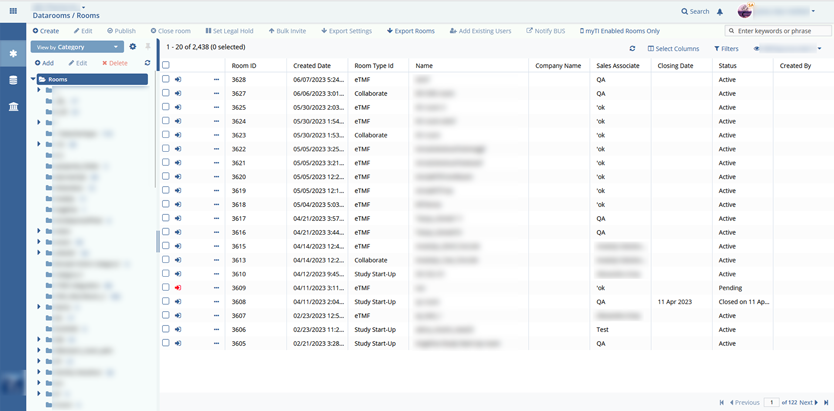
Task: Enter room 3628 using its arrow icon
Action: click(x=178, y=79)
